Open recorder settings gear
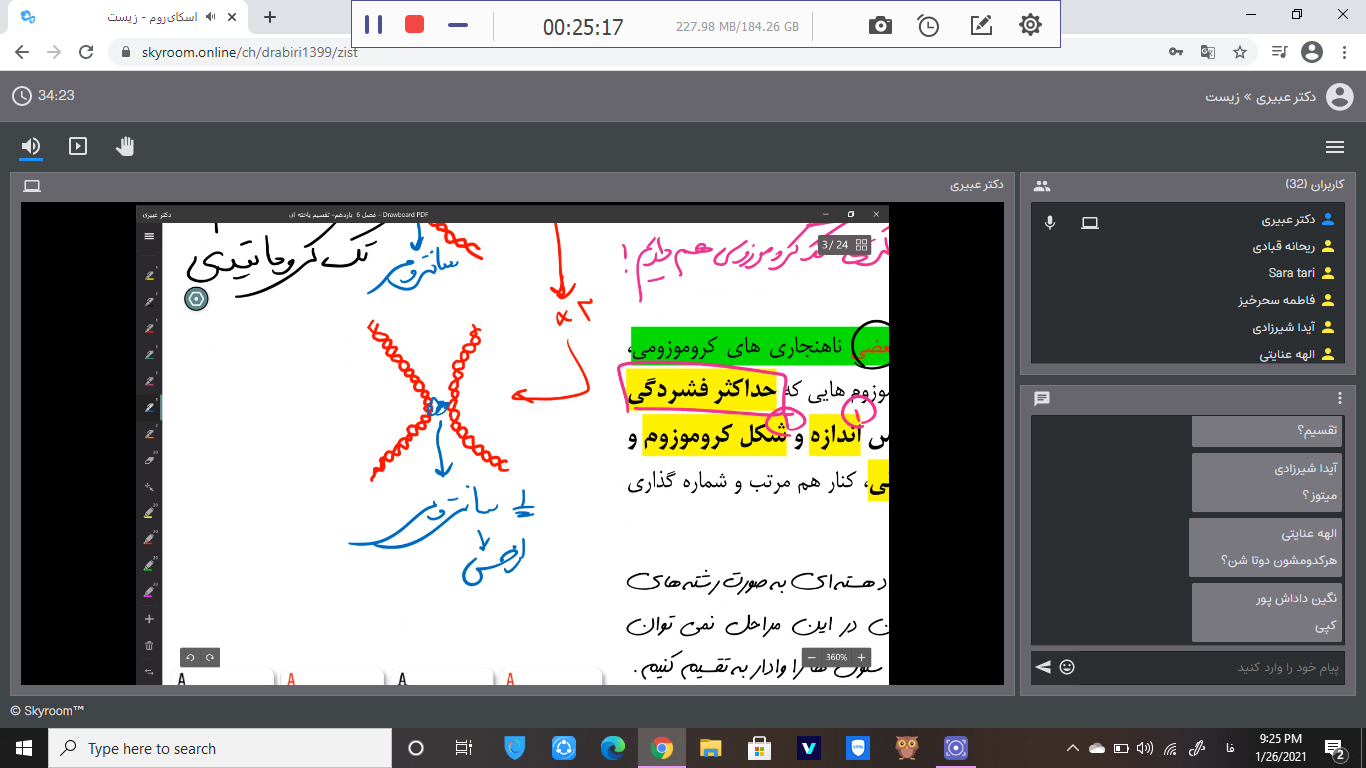1366x768 pixels. [1030, 26]
